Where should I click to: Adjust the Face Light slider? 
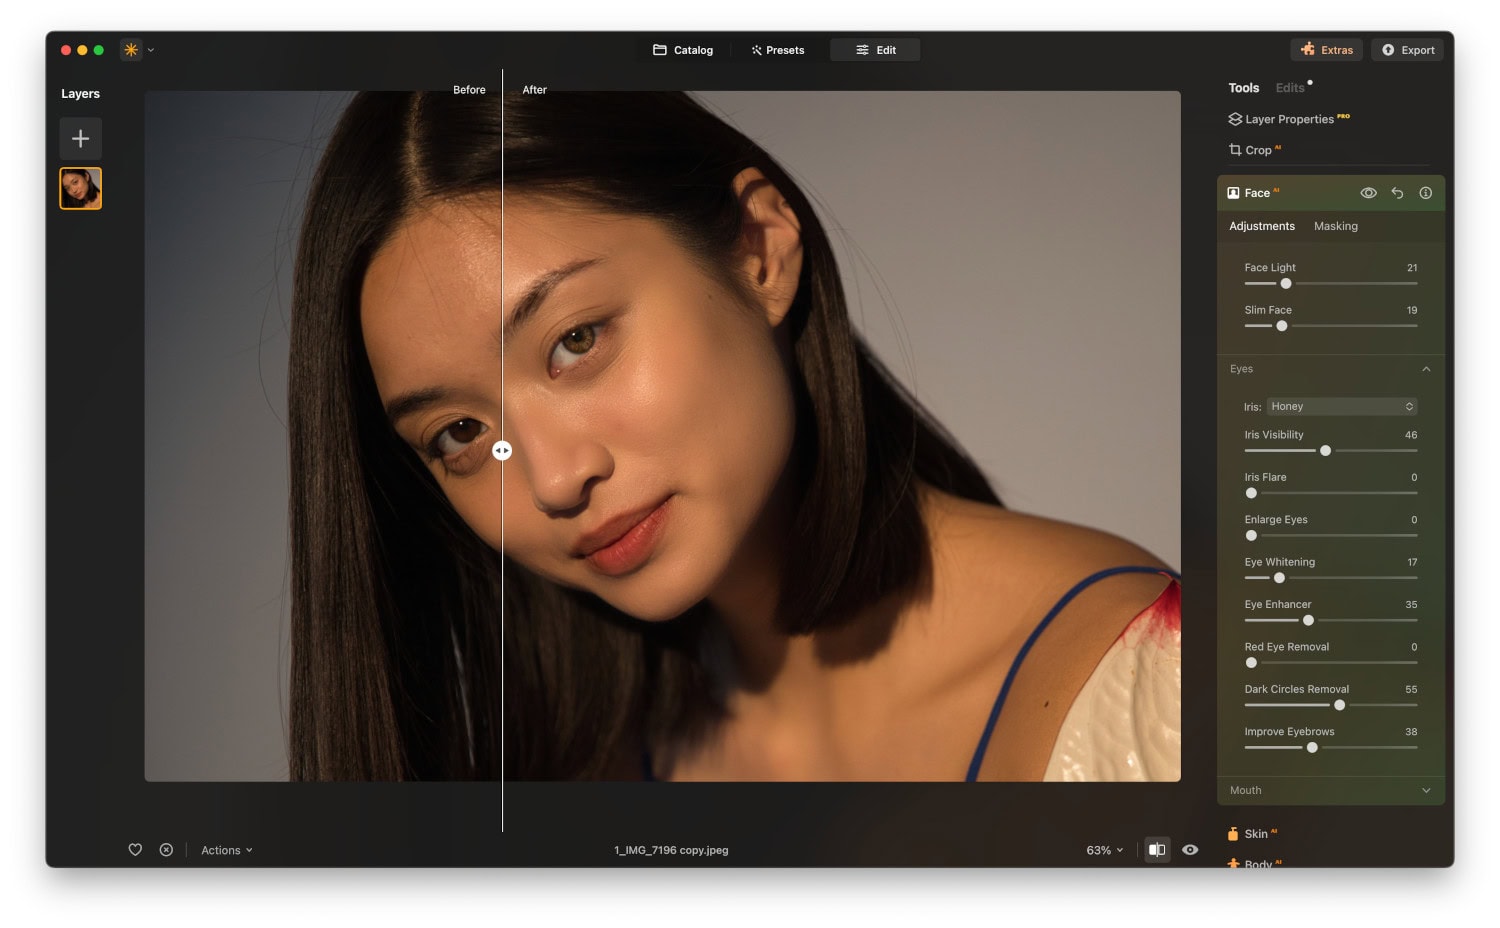pyautogui.click(x=1286, y=284)
